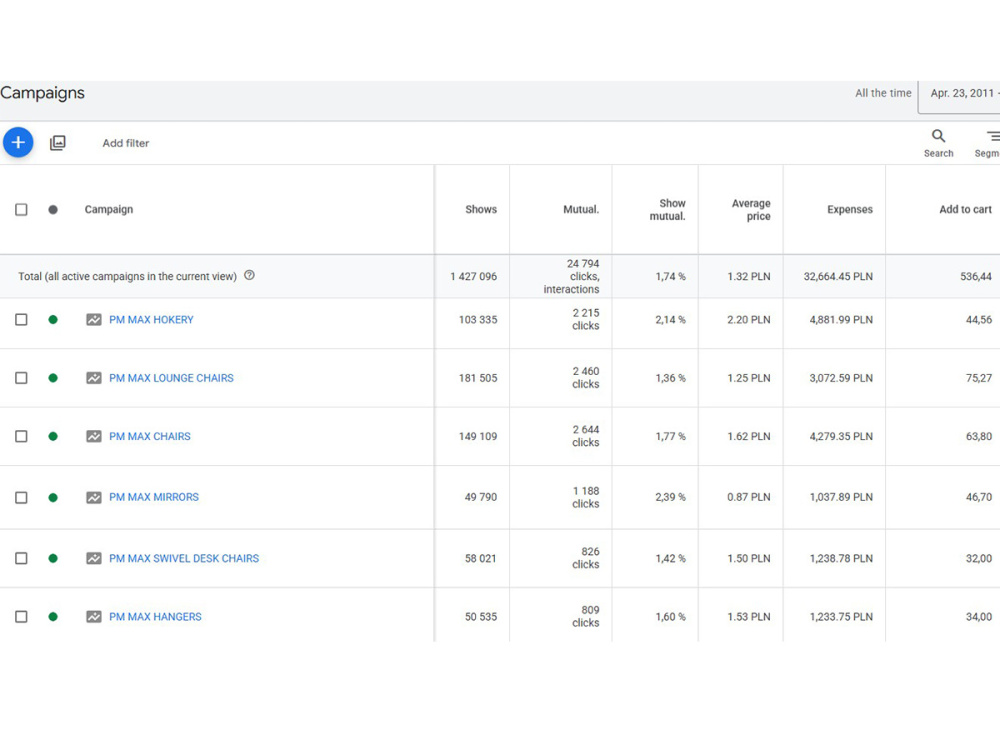
Task: Click green status dot of PM MAX LOUNGE CHAIRS
Action: click(x=53, y=378)
